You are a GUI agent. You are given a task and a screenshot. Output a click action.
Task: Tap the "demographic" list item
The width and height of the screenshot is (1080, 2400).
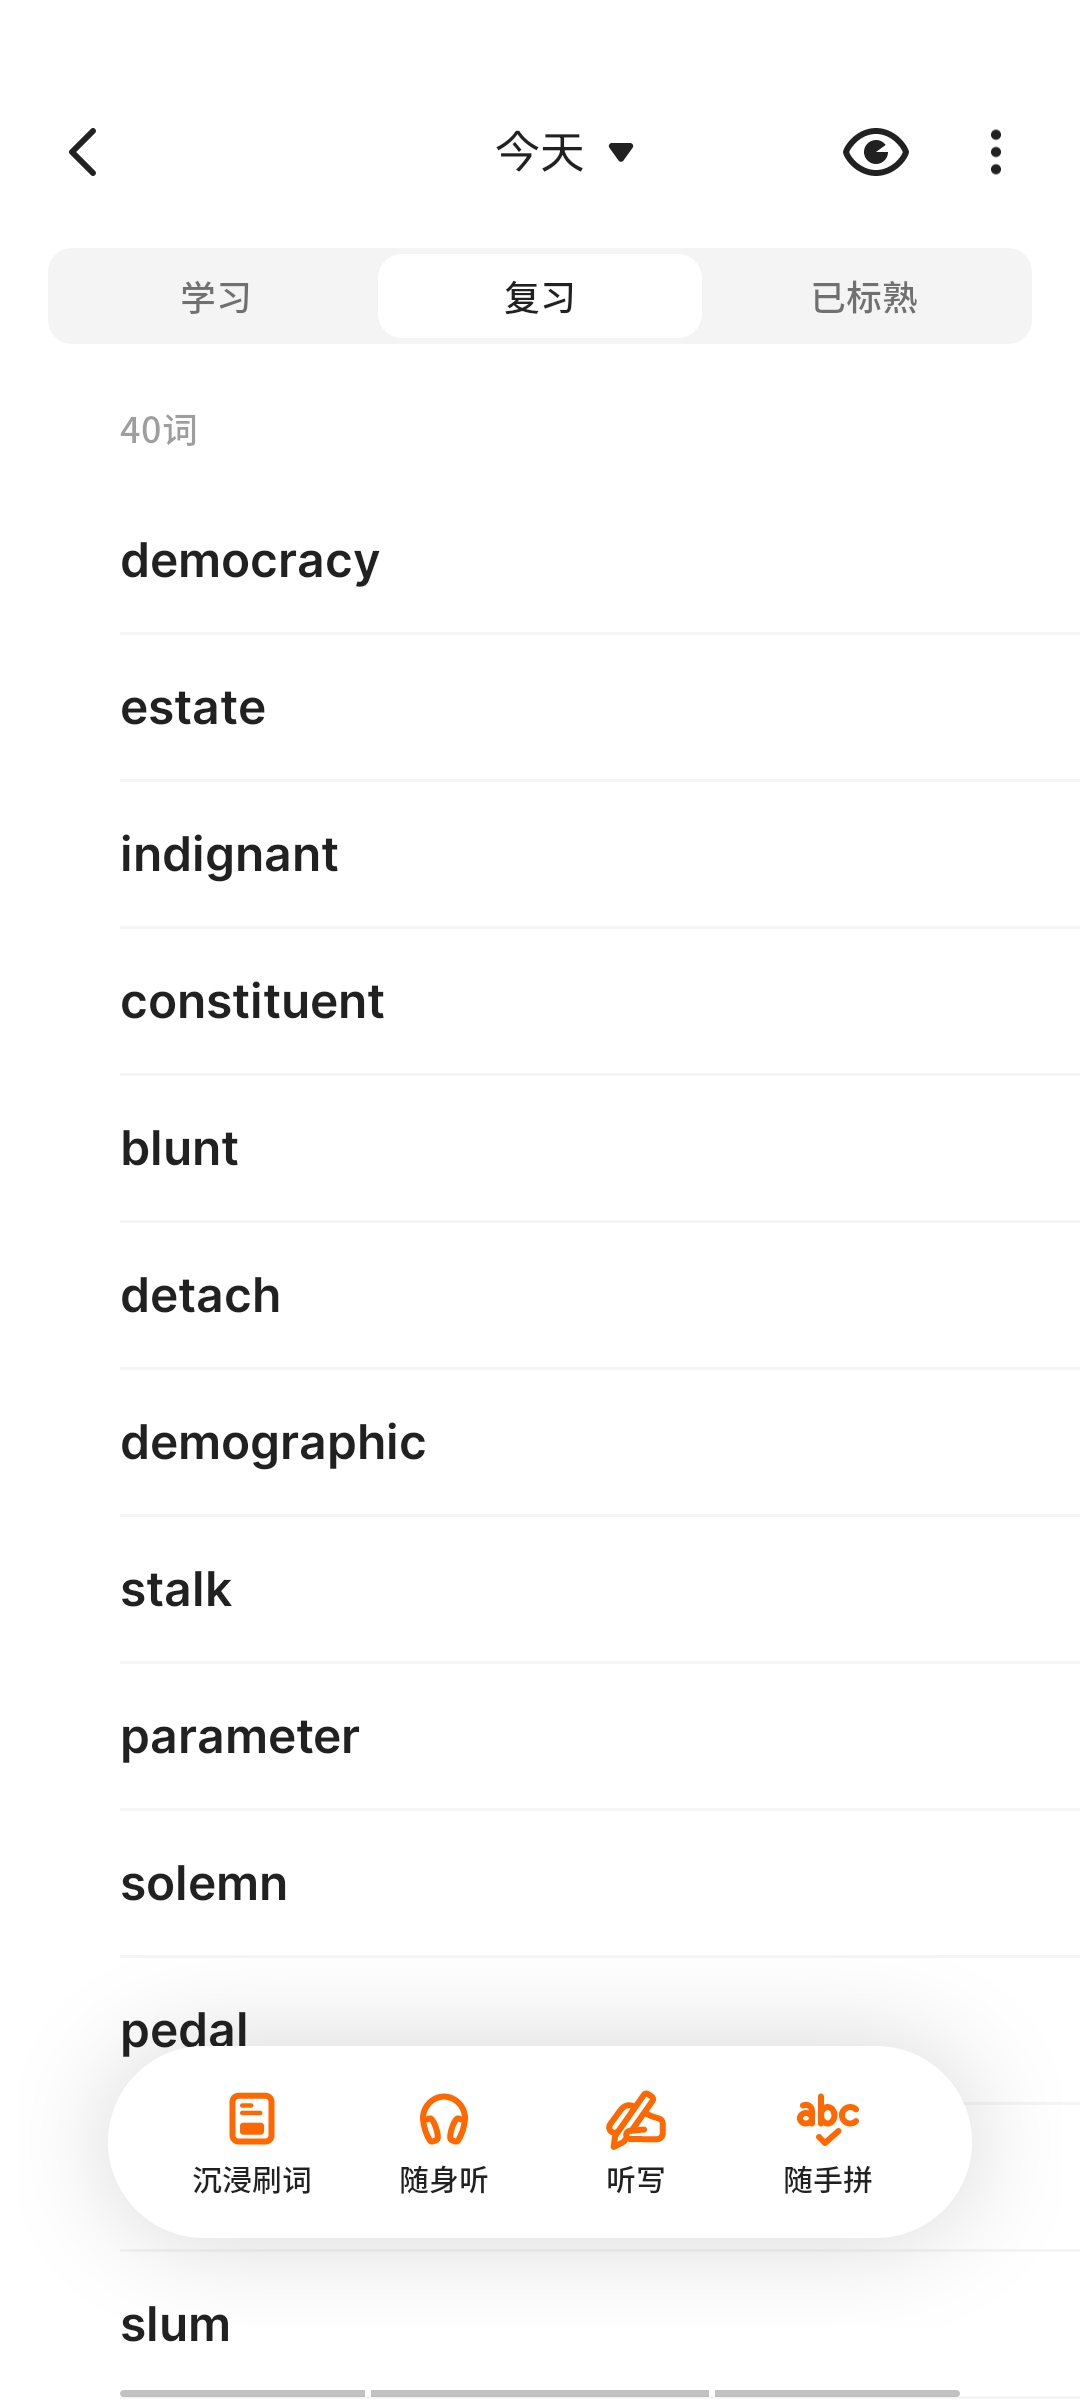pos(273,1443)
